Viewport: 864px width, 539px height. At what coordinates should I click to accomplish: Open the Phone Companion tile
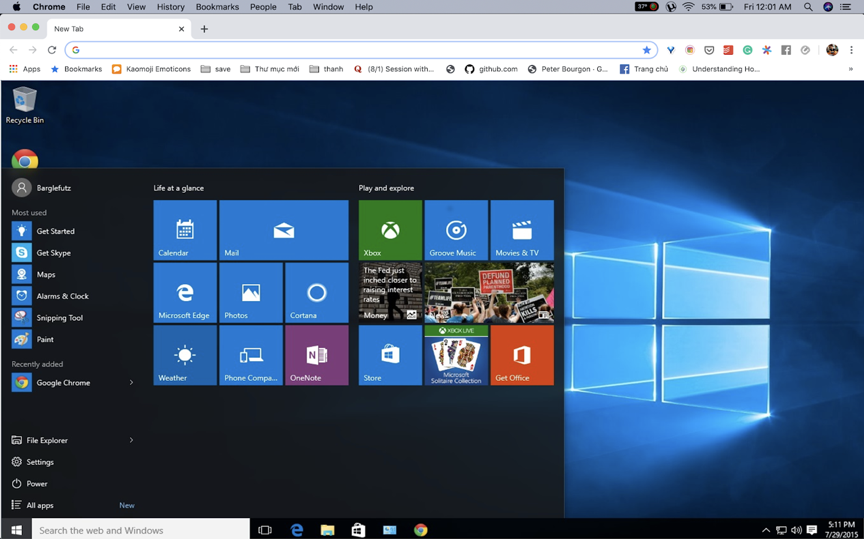(251, 355)
